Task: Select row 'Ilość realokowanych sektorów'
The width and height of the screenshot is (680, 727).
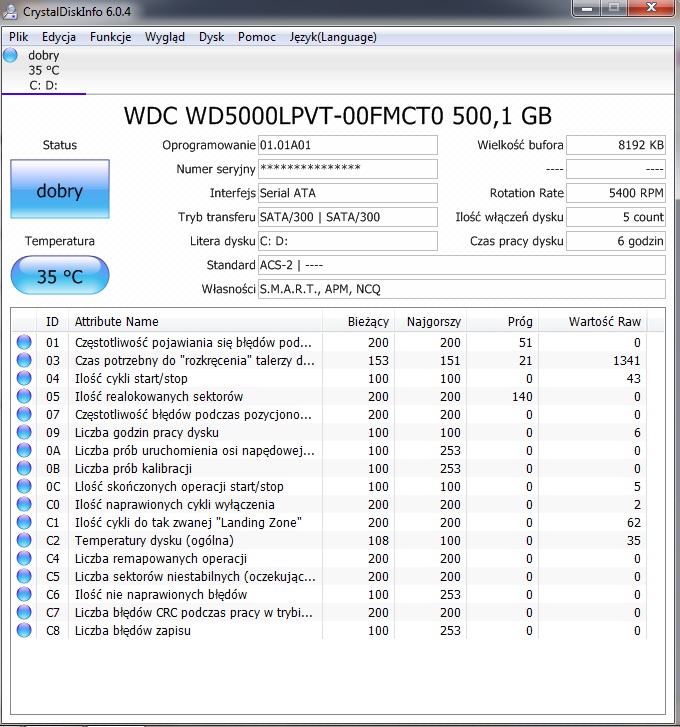Action: (330, 396)
